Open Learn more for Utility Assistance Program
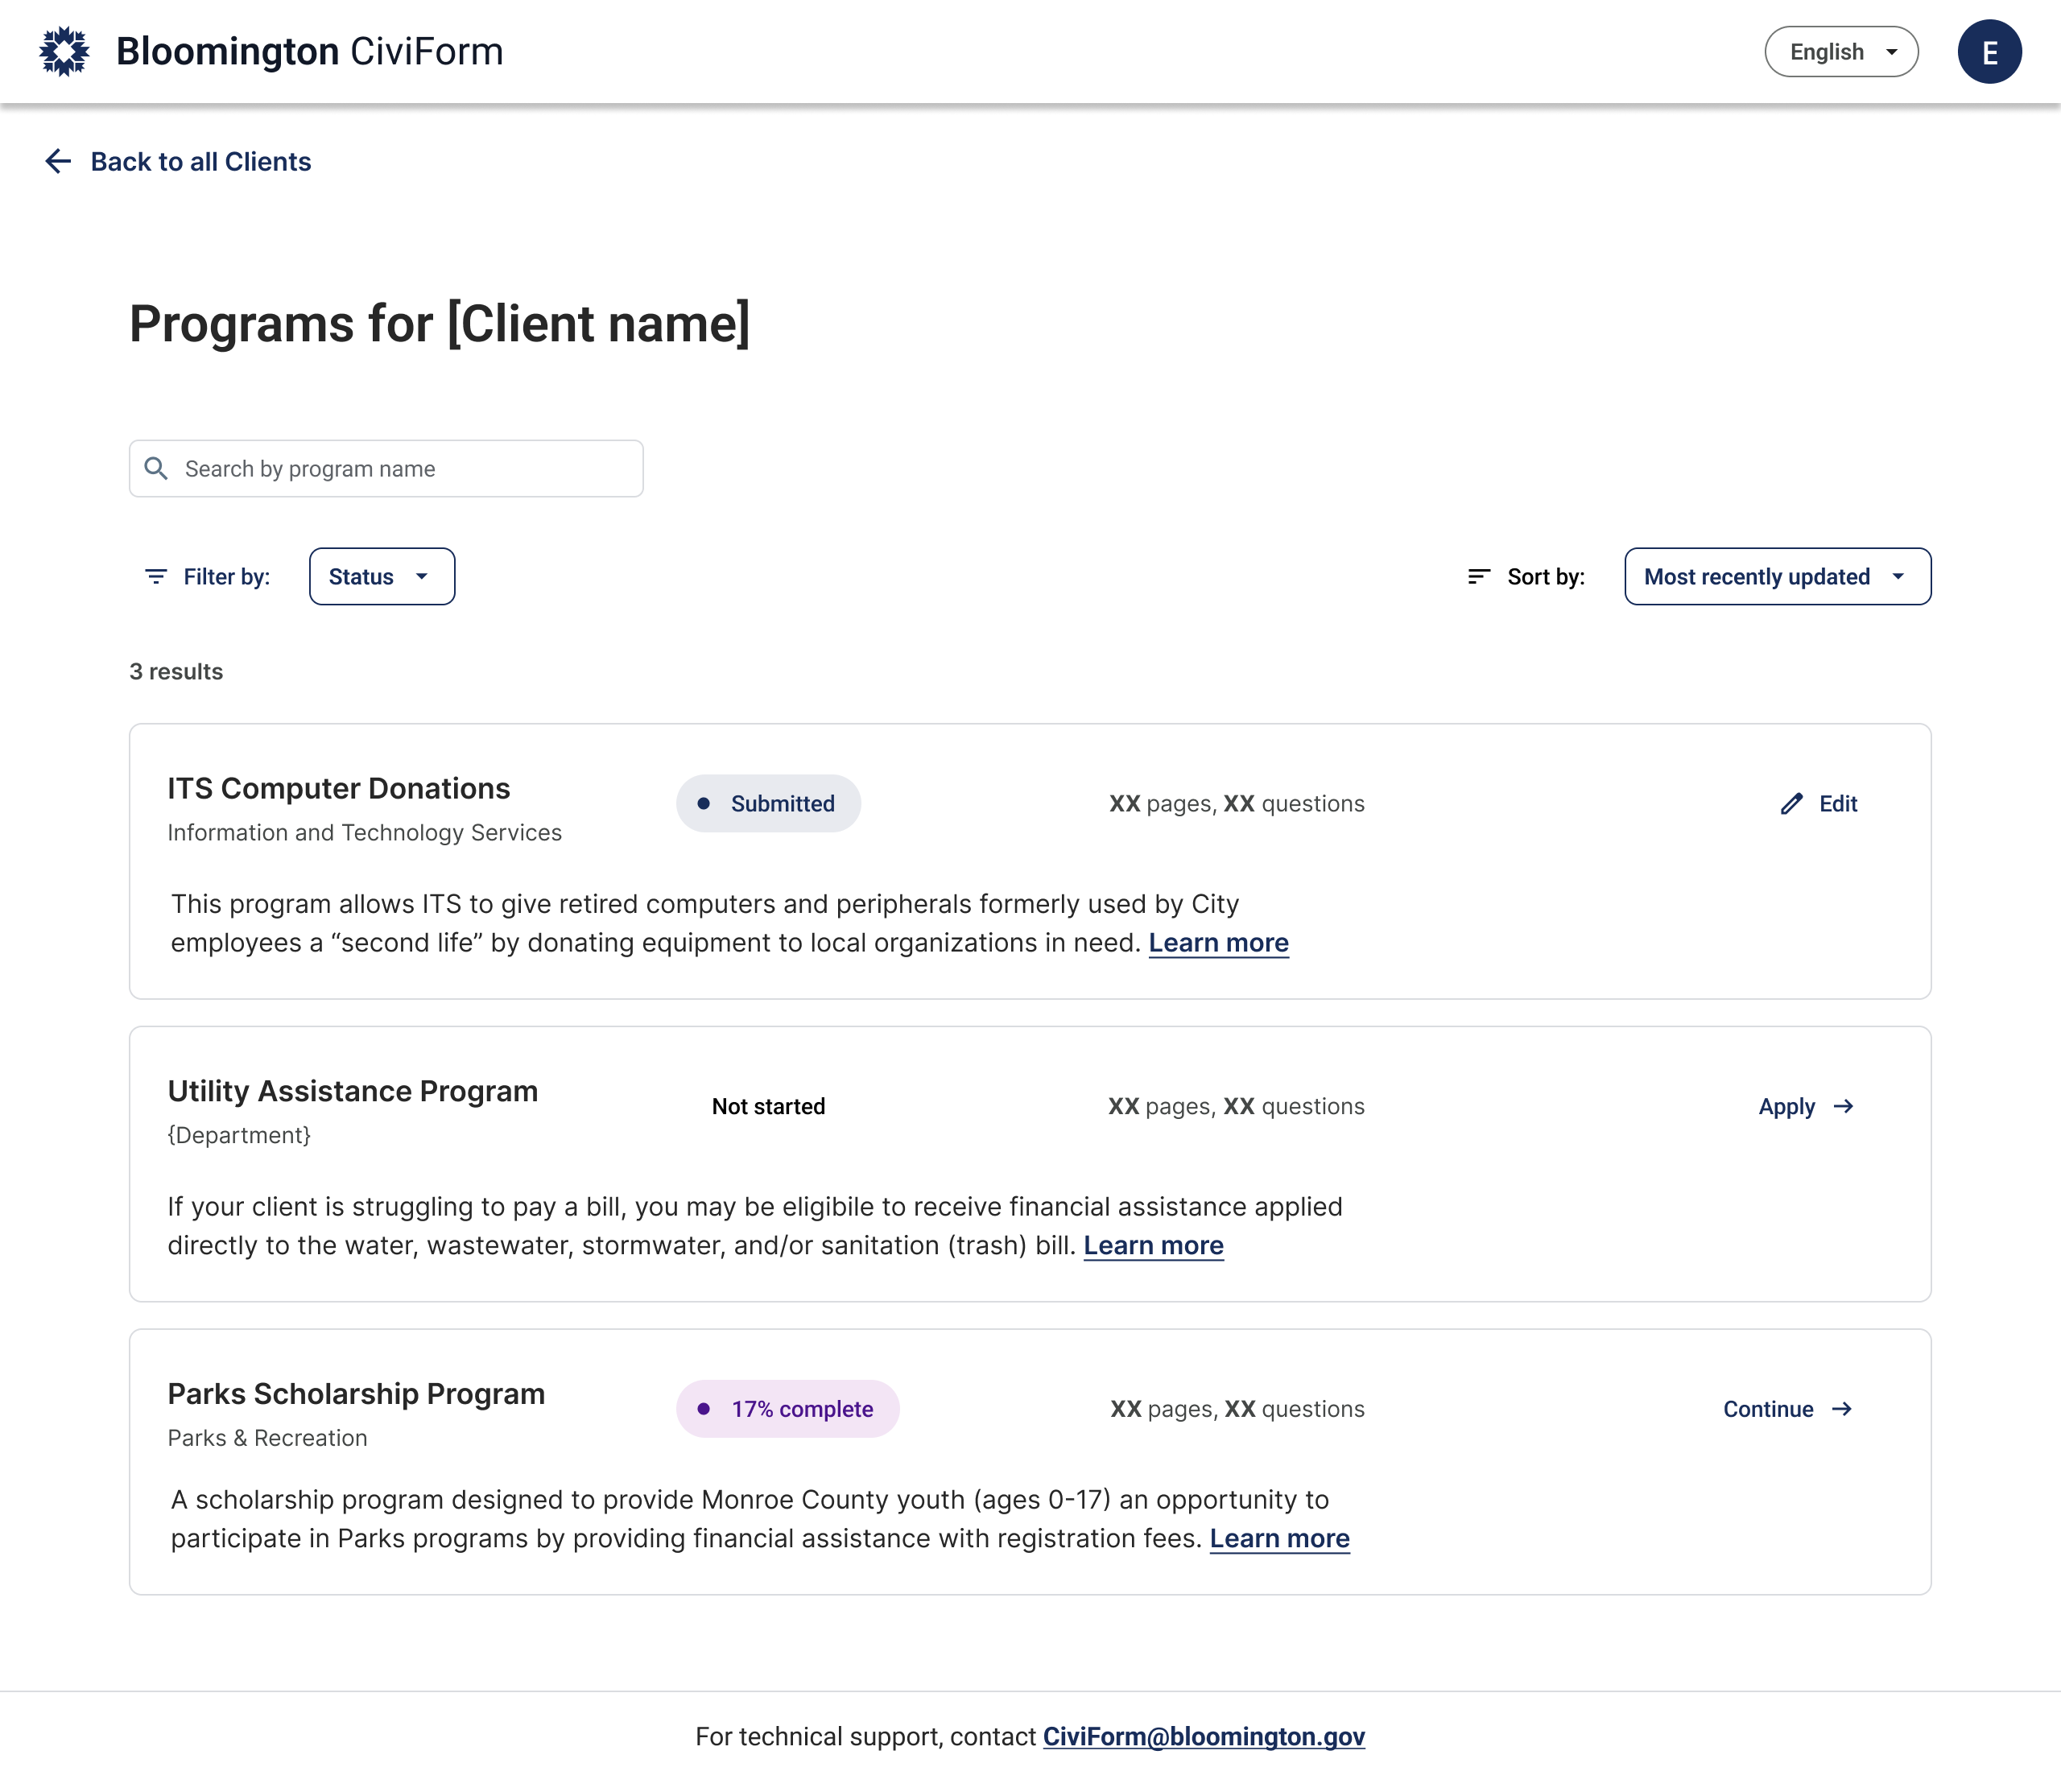The width and height of the screenshot is (2061, 1792). [1153, 1245]
